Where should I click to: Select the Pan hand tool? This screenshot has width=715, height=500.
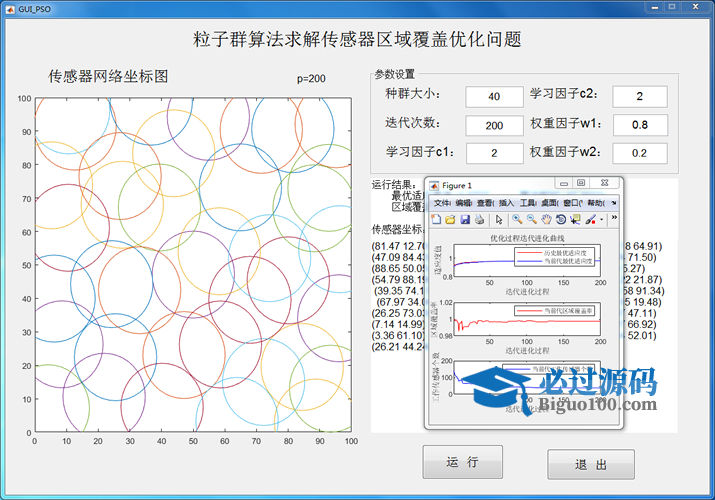pos(546,220)
